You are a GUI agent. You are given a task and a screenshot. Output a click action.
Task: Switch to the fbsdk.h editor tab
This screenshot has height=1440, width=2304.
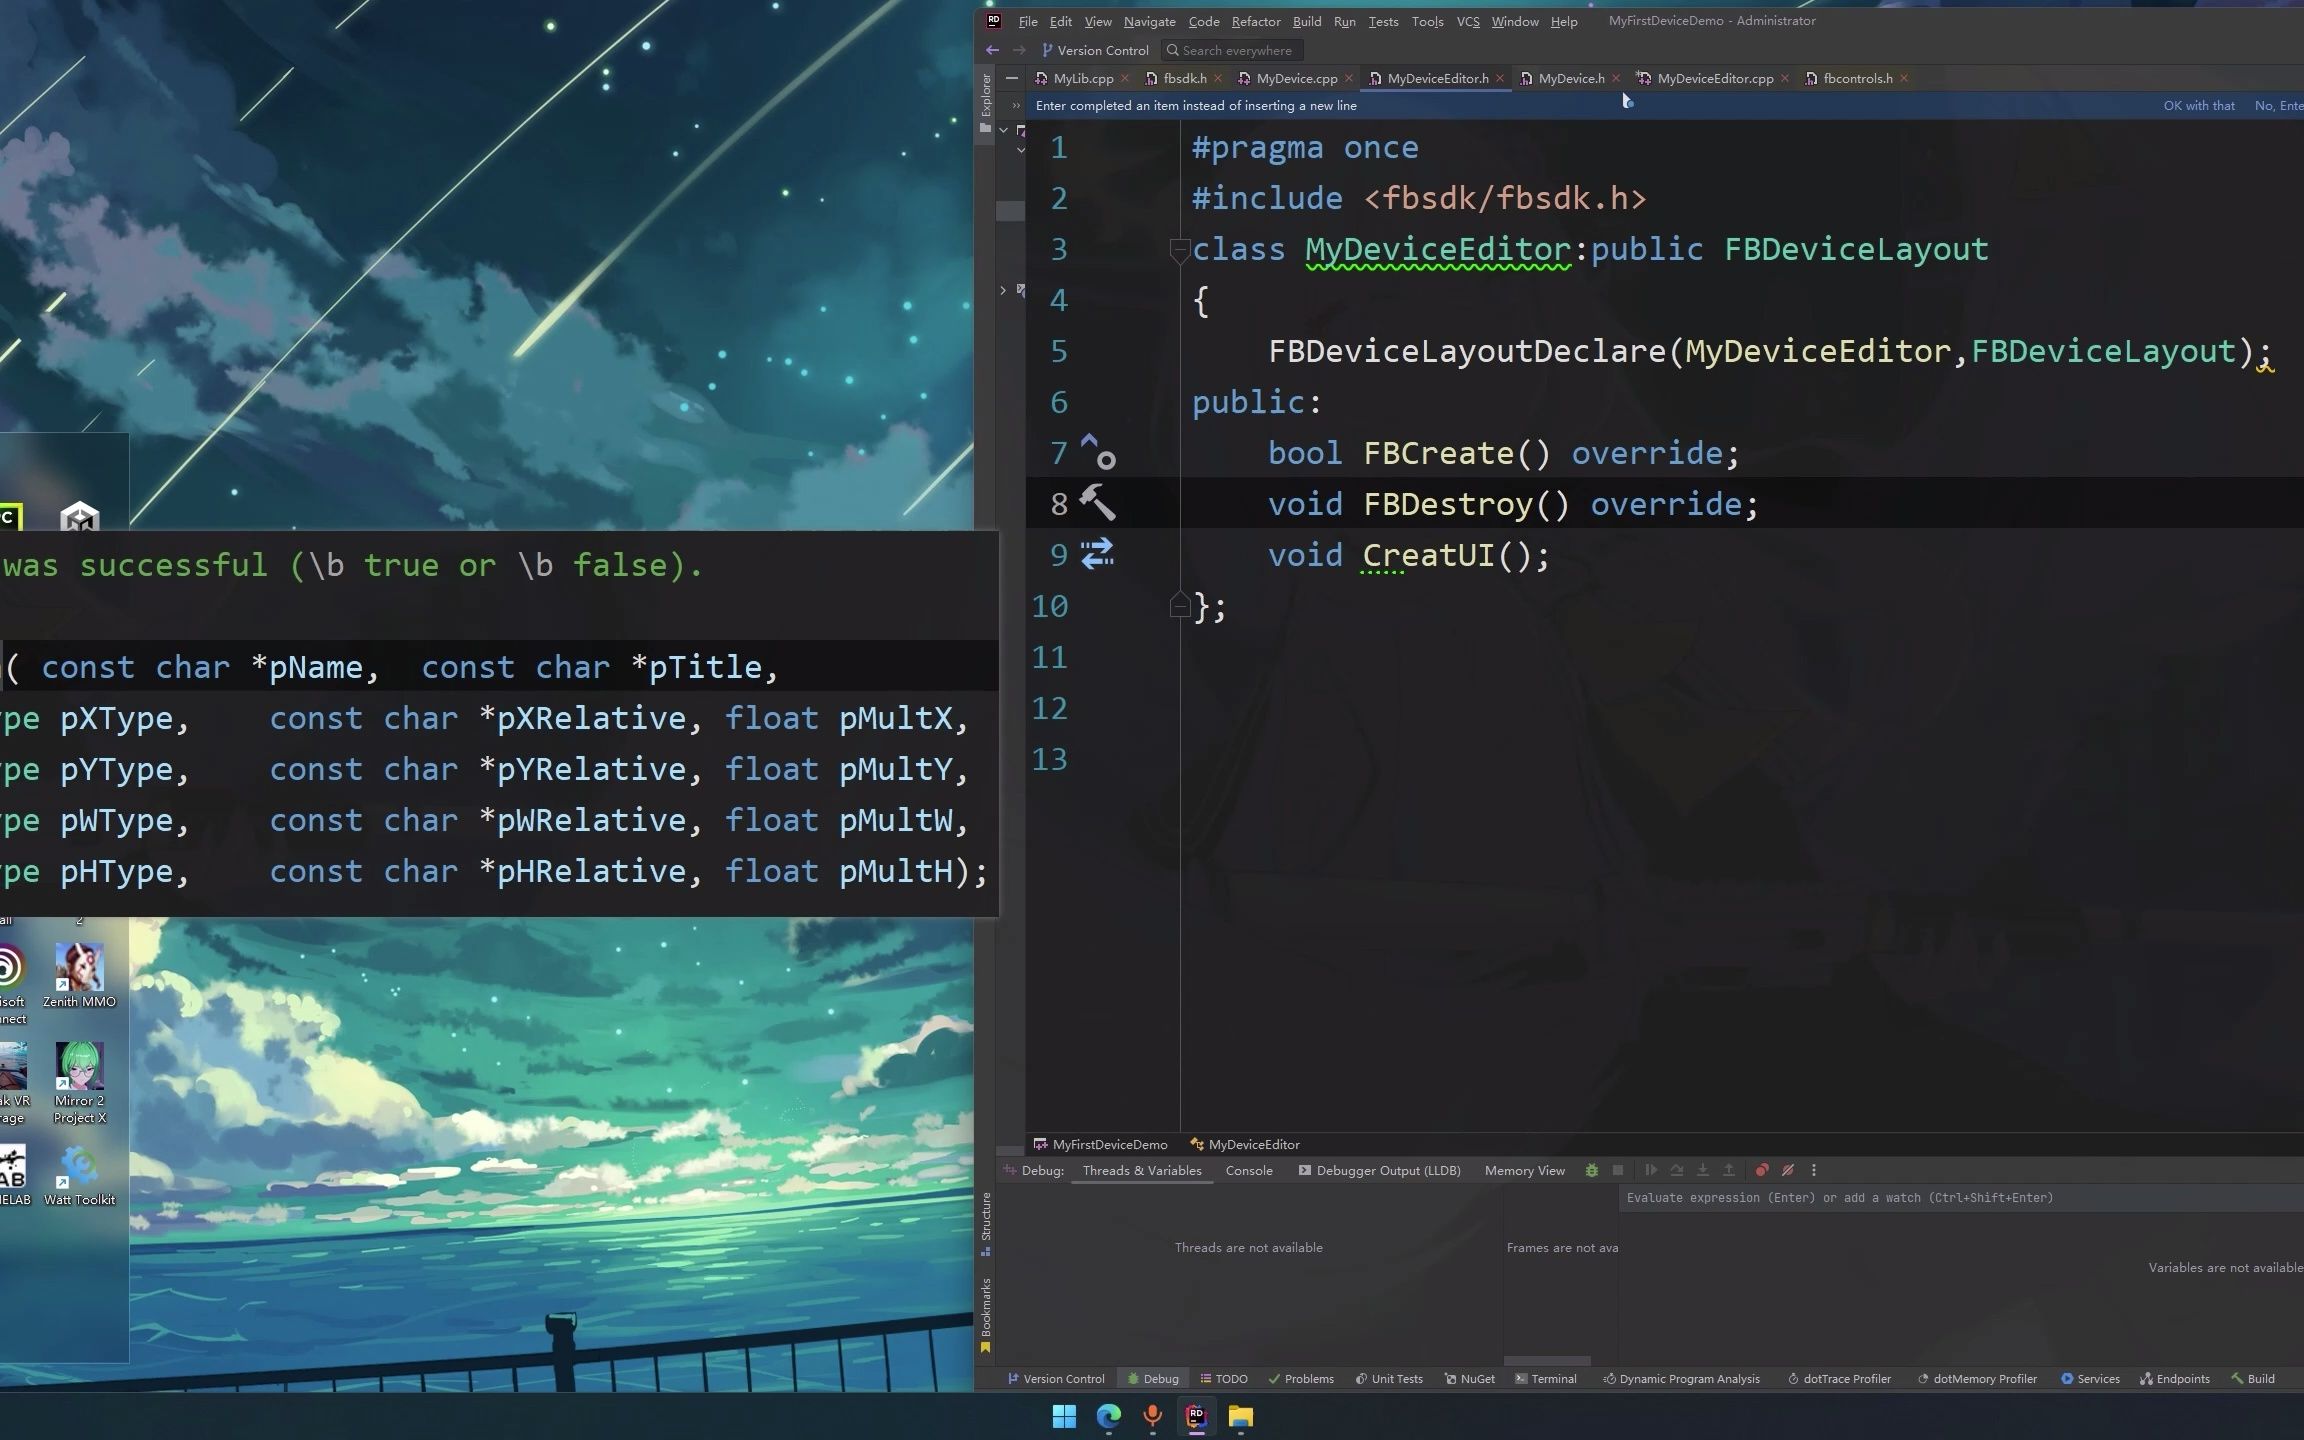pos(1183,78)
